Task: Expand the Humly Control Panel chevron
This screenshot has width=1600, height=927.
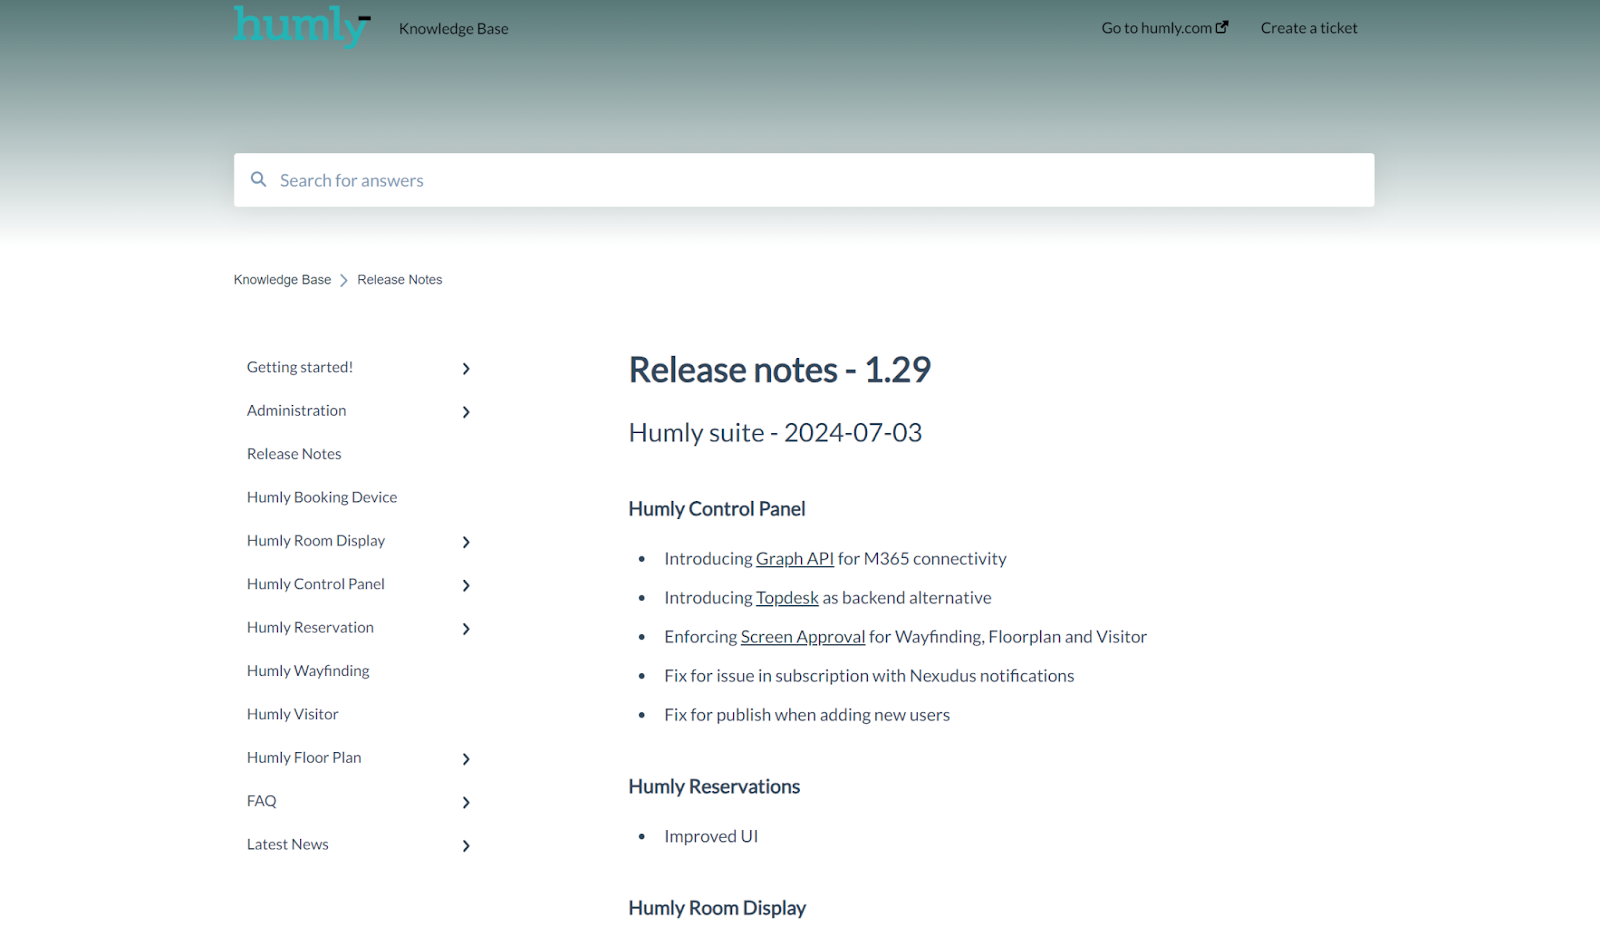Action: 466,585
